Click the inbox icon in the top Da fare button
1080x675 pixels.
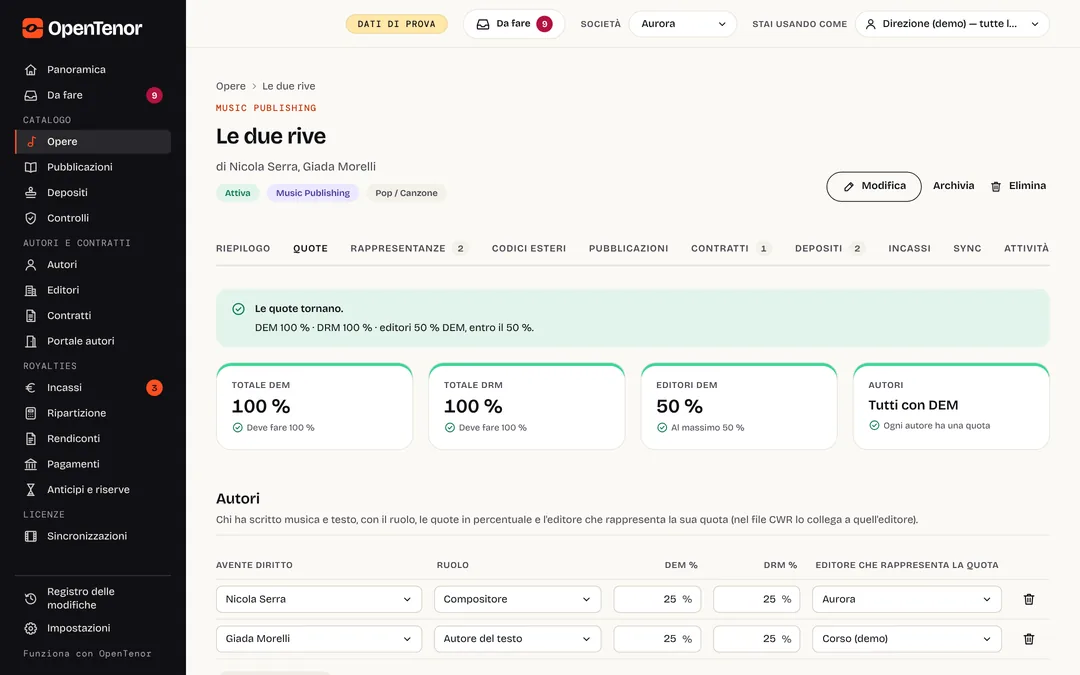(x=483, y=24)
